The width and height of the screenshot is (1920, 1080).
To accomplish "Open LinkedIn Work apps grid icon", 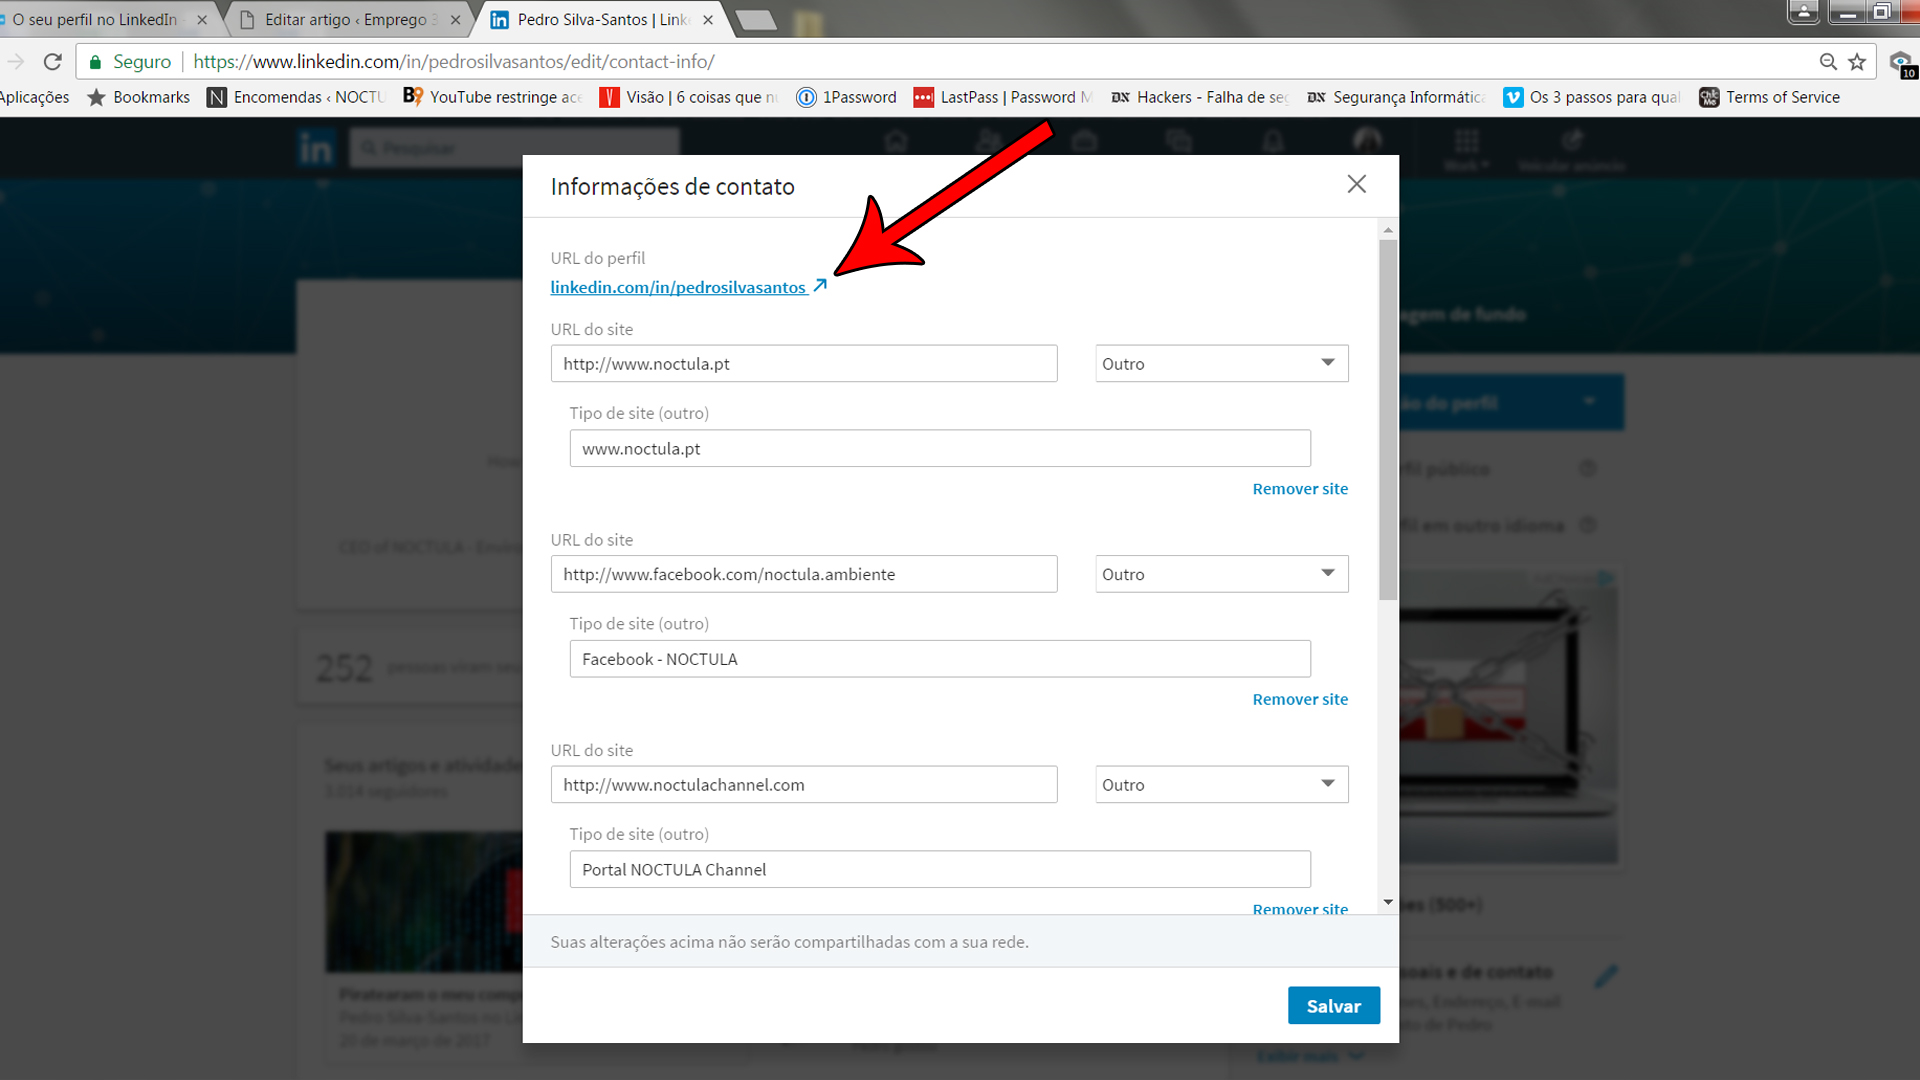I will tap(1467, 141).
